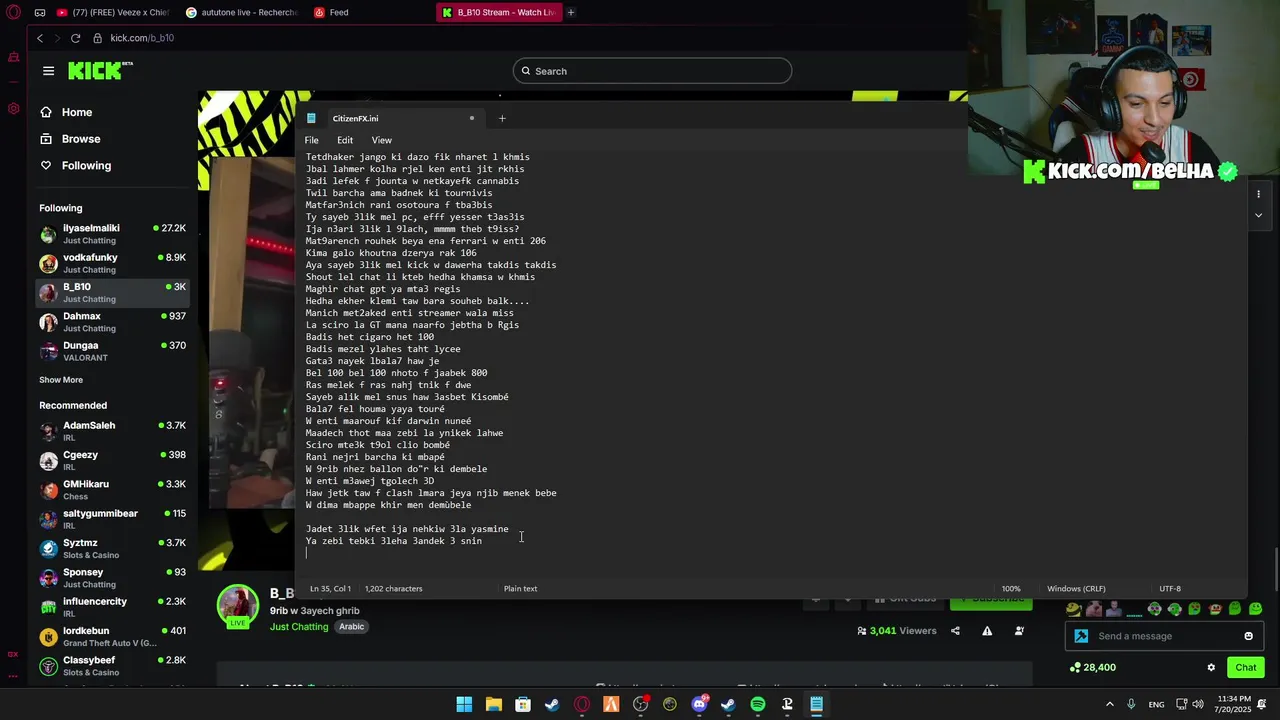The image size is (1280, 720).
Task: Click the ENG language indicator in tray
Action: [x=1156, y=705]
